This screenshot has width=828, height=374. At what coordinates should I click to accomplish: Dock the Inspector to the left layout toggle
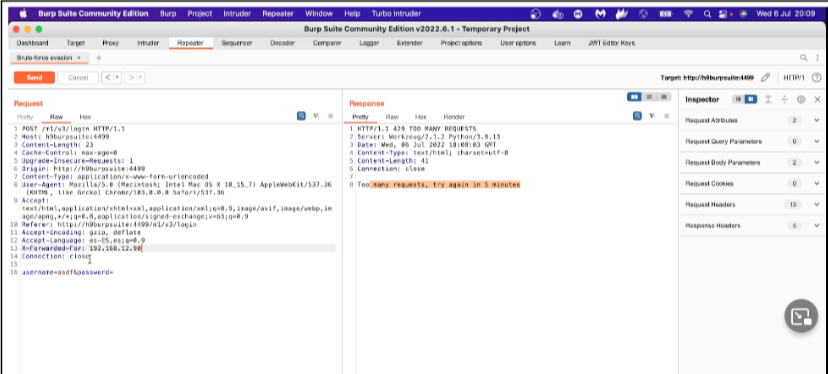point(738,99)
